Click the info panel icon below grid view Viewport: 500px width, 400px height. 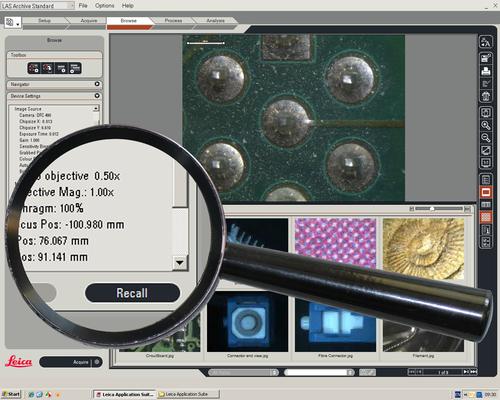pyautogui.click(x=486, y=230)
